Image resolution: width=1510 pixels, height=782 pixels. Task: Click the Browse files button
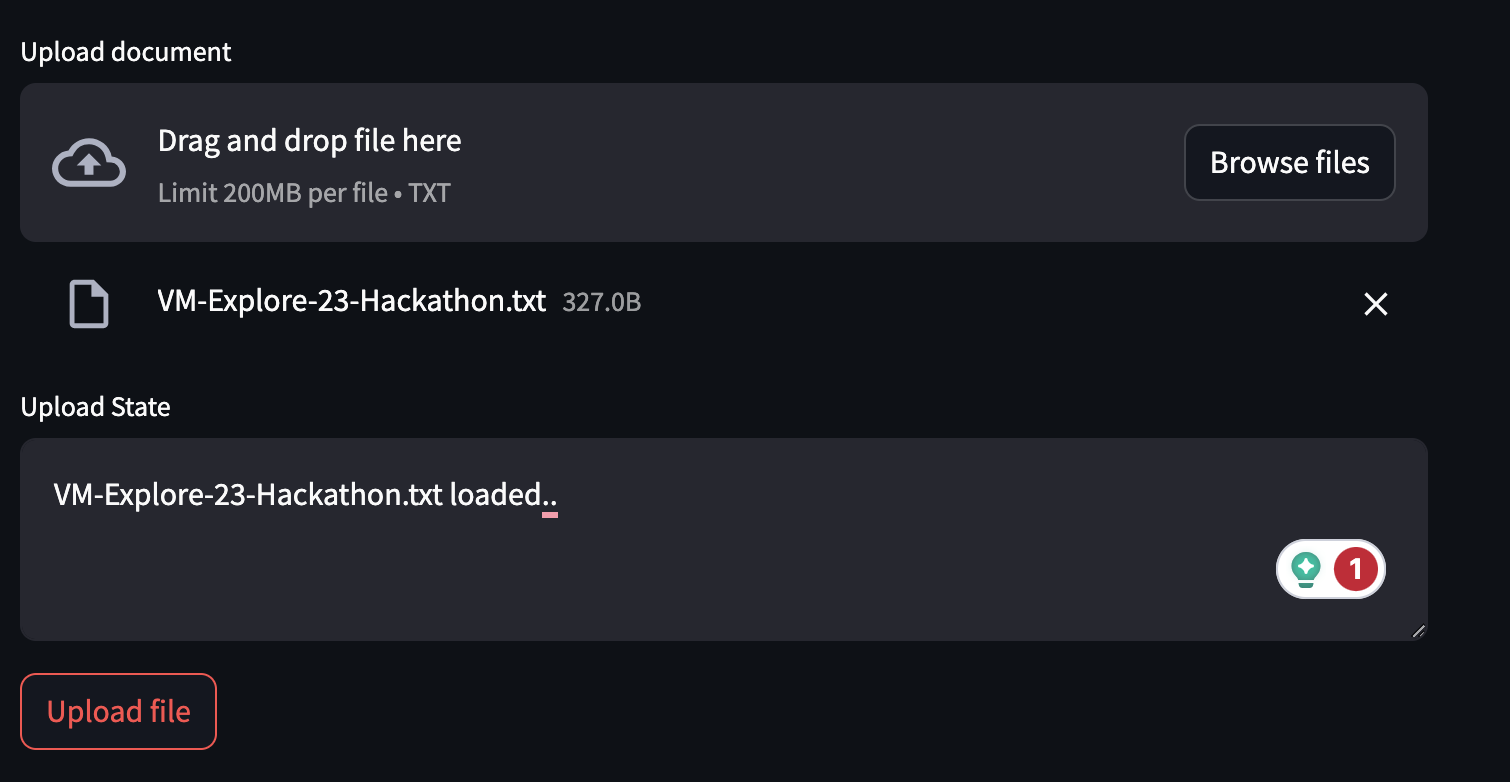coord(1289,162)
